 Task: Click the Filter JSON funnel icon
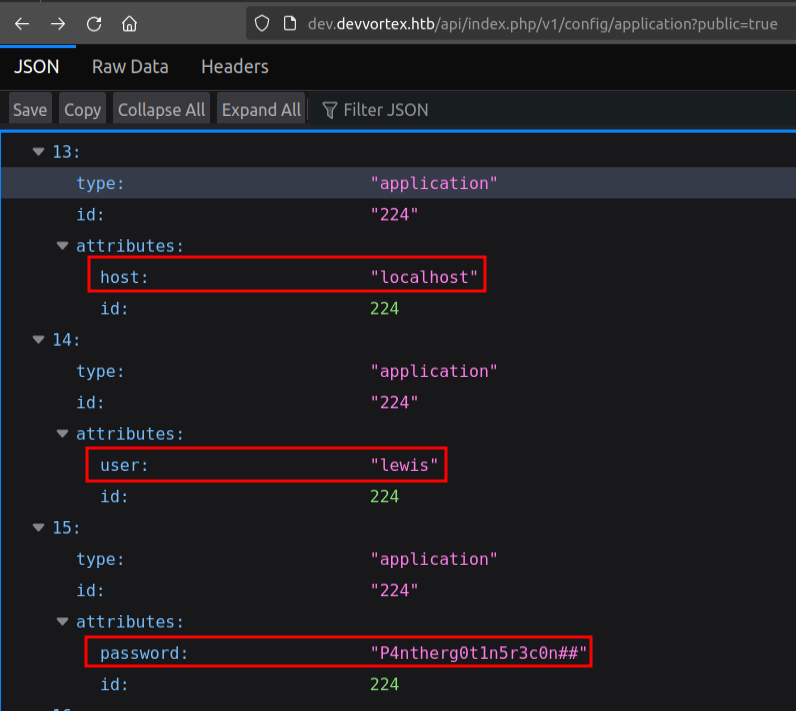[329, 110]
